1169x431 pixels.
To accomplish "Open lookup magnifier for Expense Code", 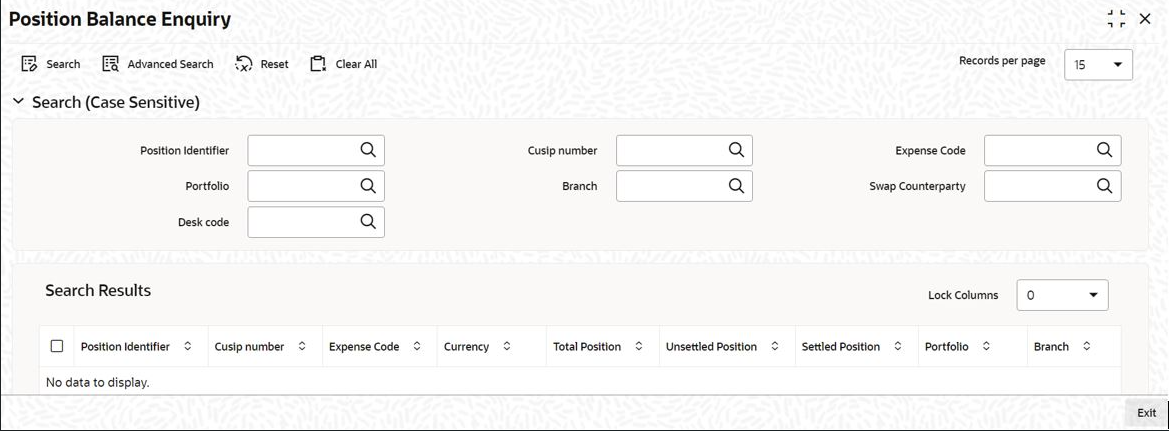I will [x=1105, y=150].
